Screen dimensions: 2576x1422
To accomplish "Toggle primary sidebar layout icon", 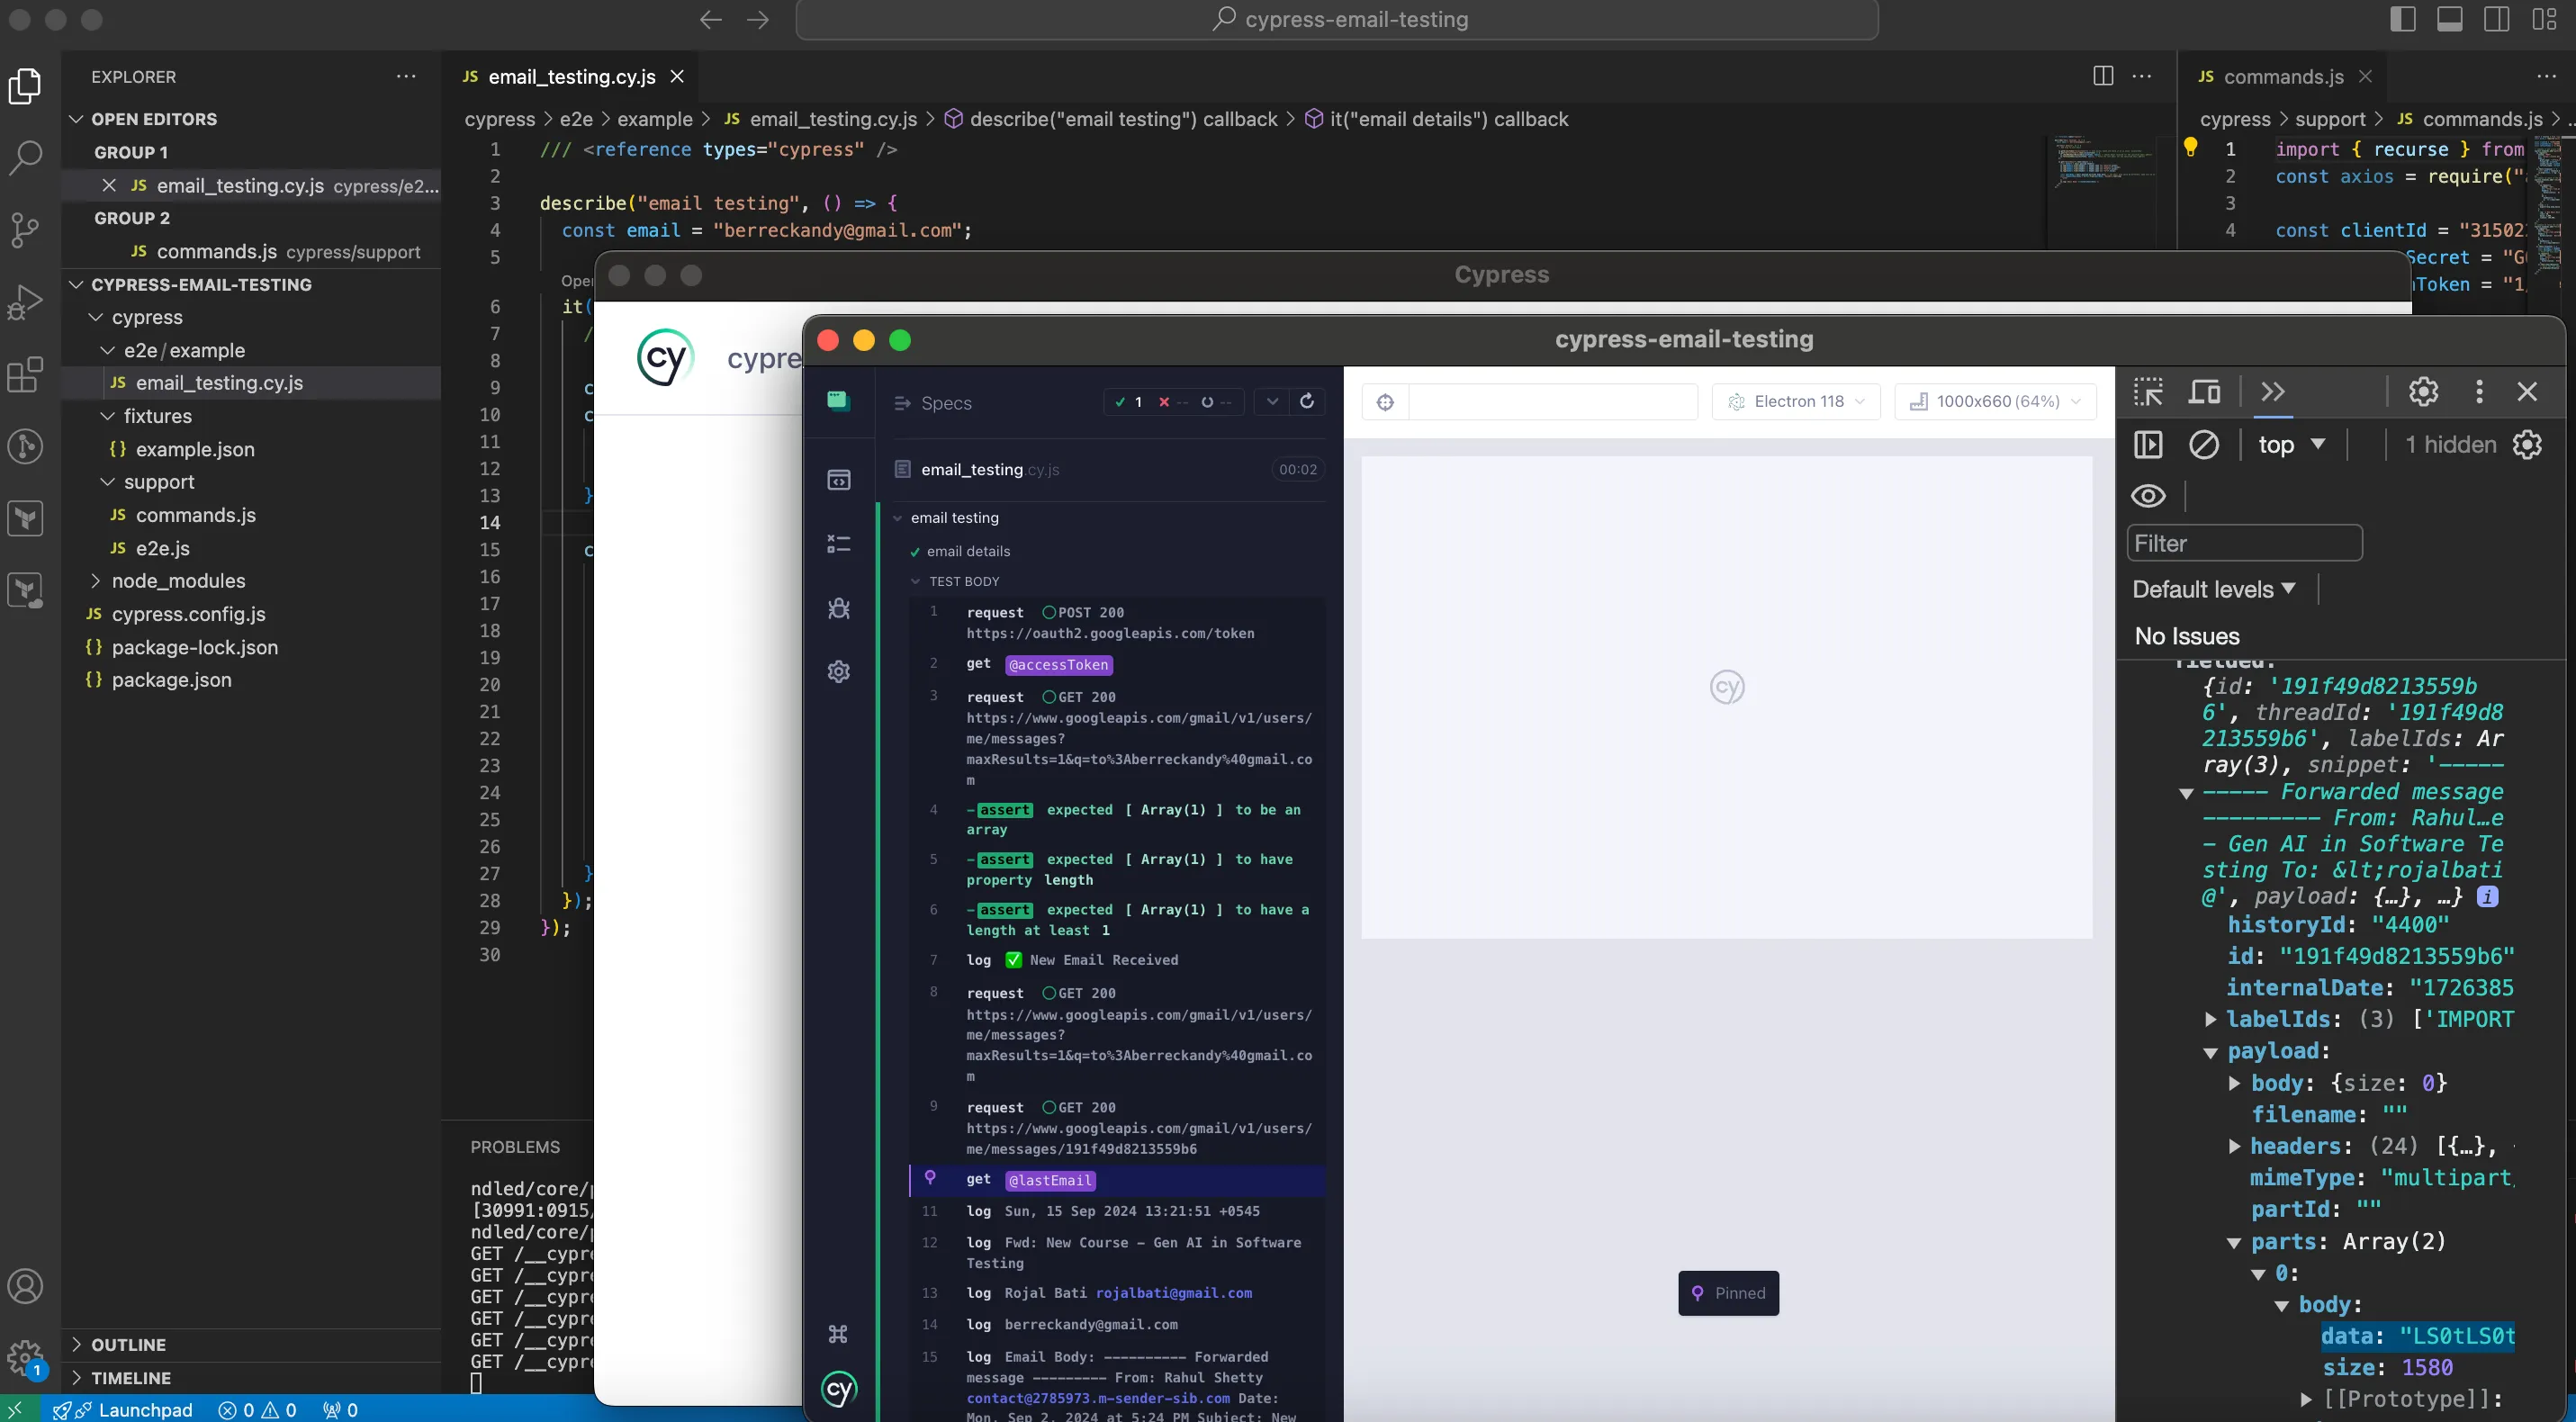I will coord(2403,20).
